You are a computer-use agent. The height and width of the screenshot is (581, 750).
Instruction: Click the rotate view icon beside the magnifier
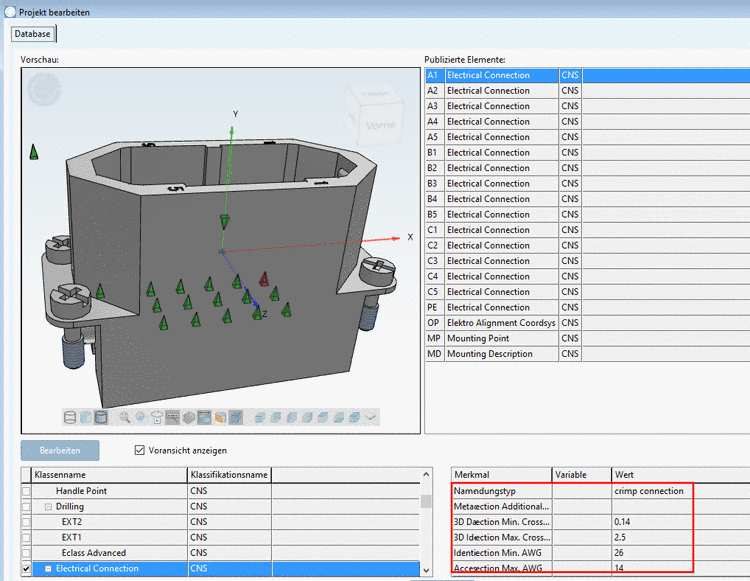(x=141, y=417)
